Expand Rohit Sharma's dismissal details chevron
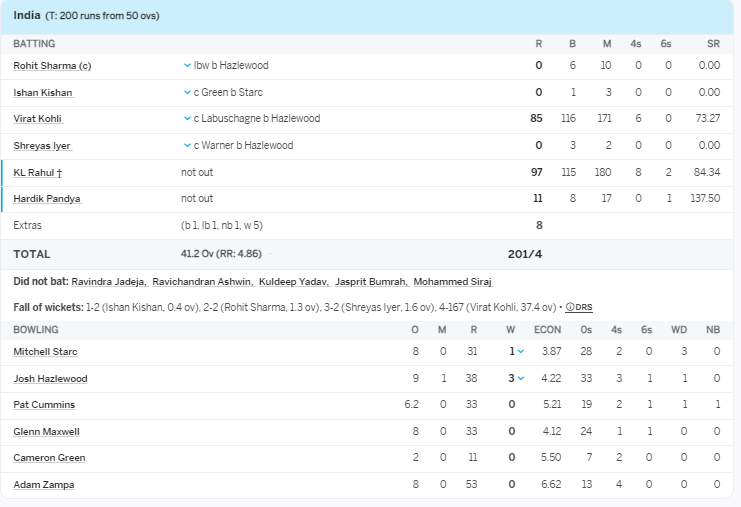The image size is (741, 507). [187, 66]
